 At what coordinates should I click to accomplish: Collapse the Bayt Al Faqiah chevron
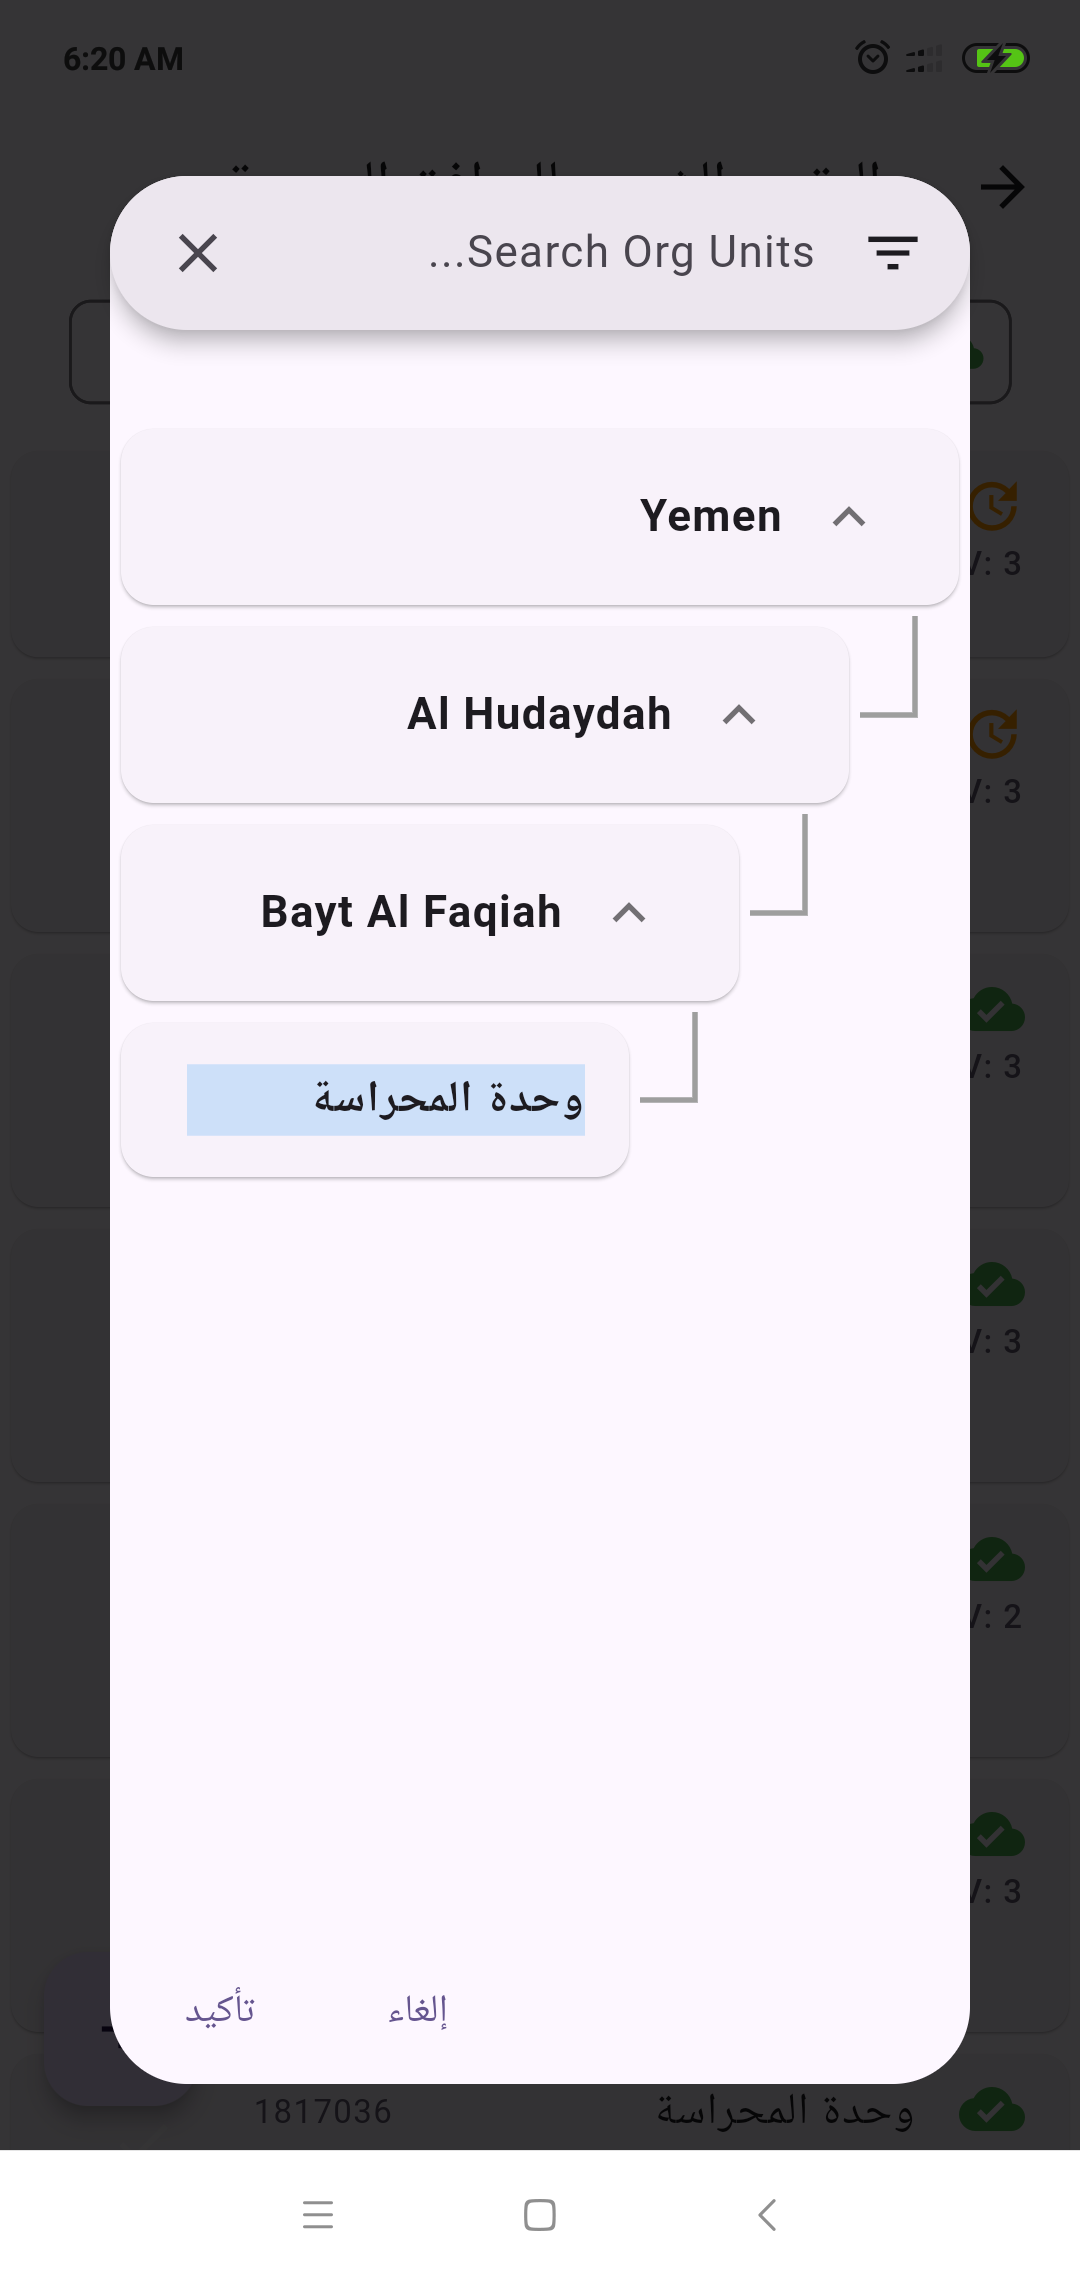pyautogui.click(x=629, y=913)
